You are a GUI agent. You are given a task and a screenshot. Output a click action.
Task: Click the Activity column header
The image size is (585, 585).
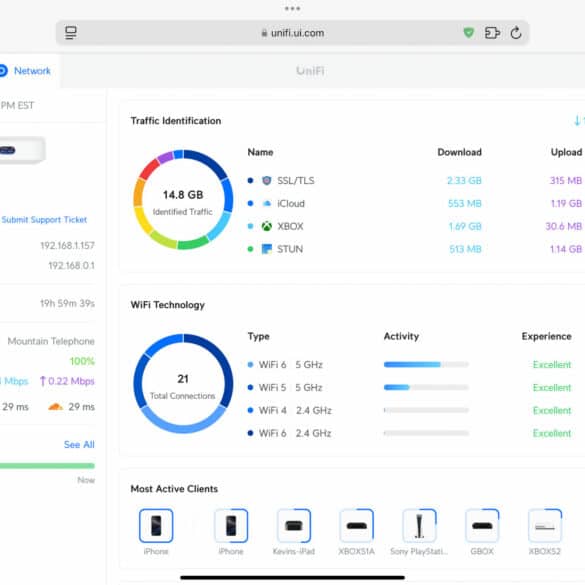[401, 336]
